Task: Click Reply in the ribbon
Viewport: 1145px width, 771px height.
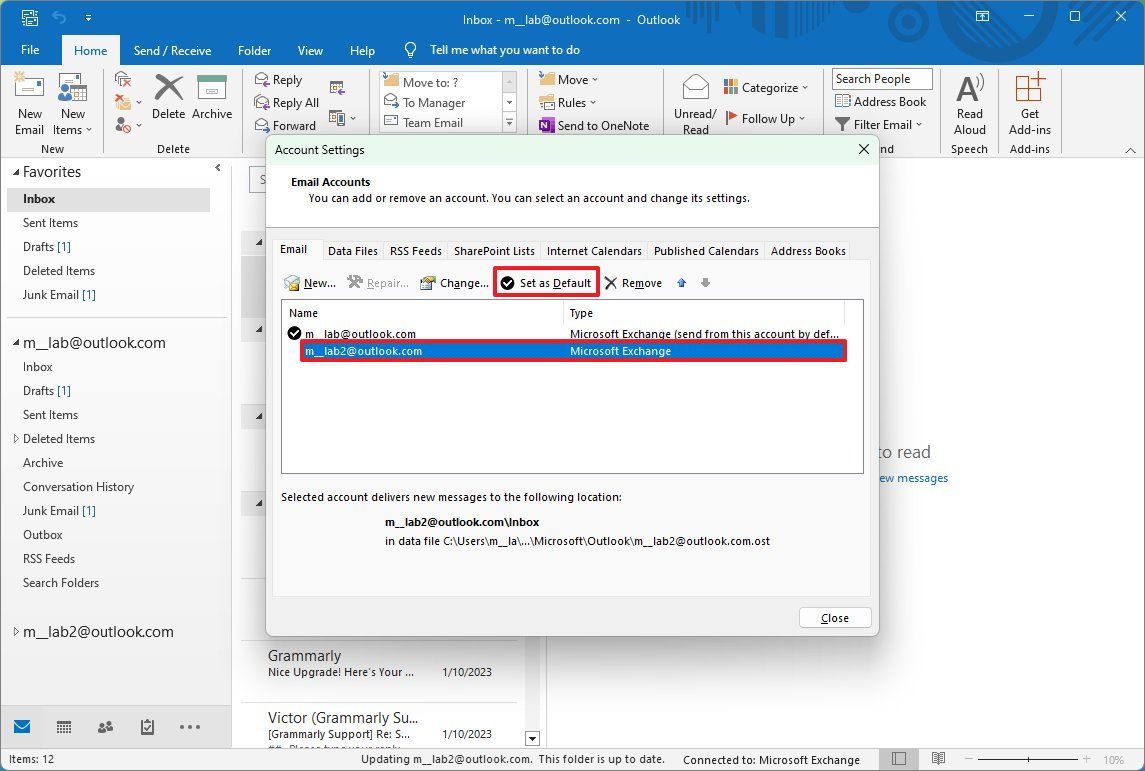Action: (278, 80)
